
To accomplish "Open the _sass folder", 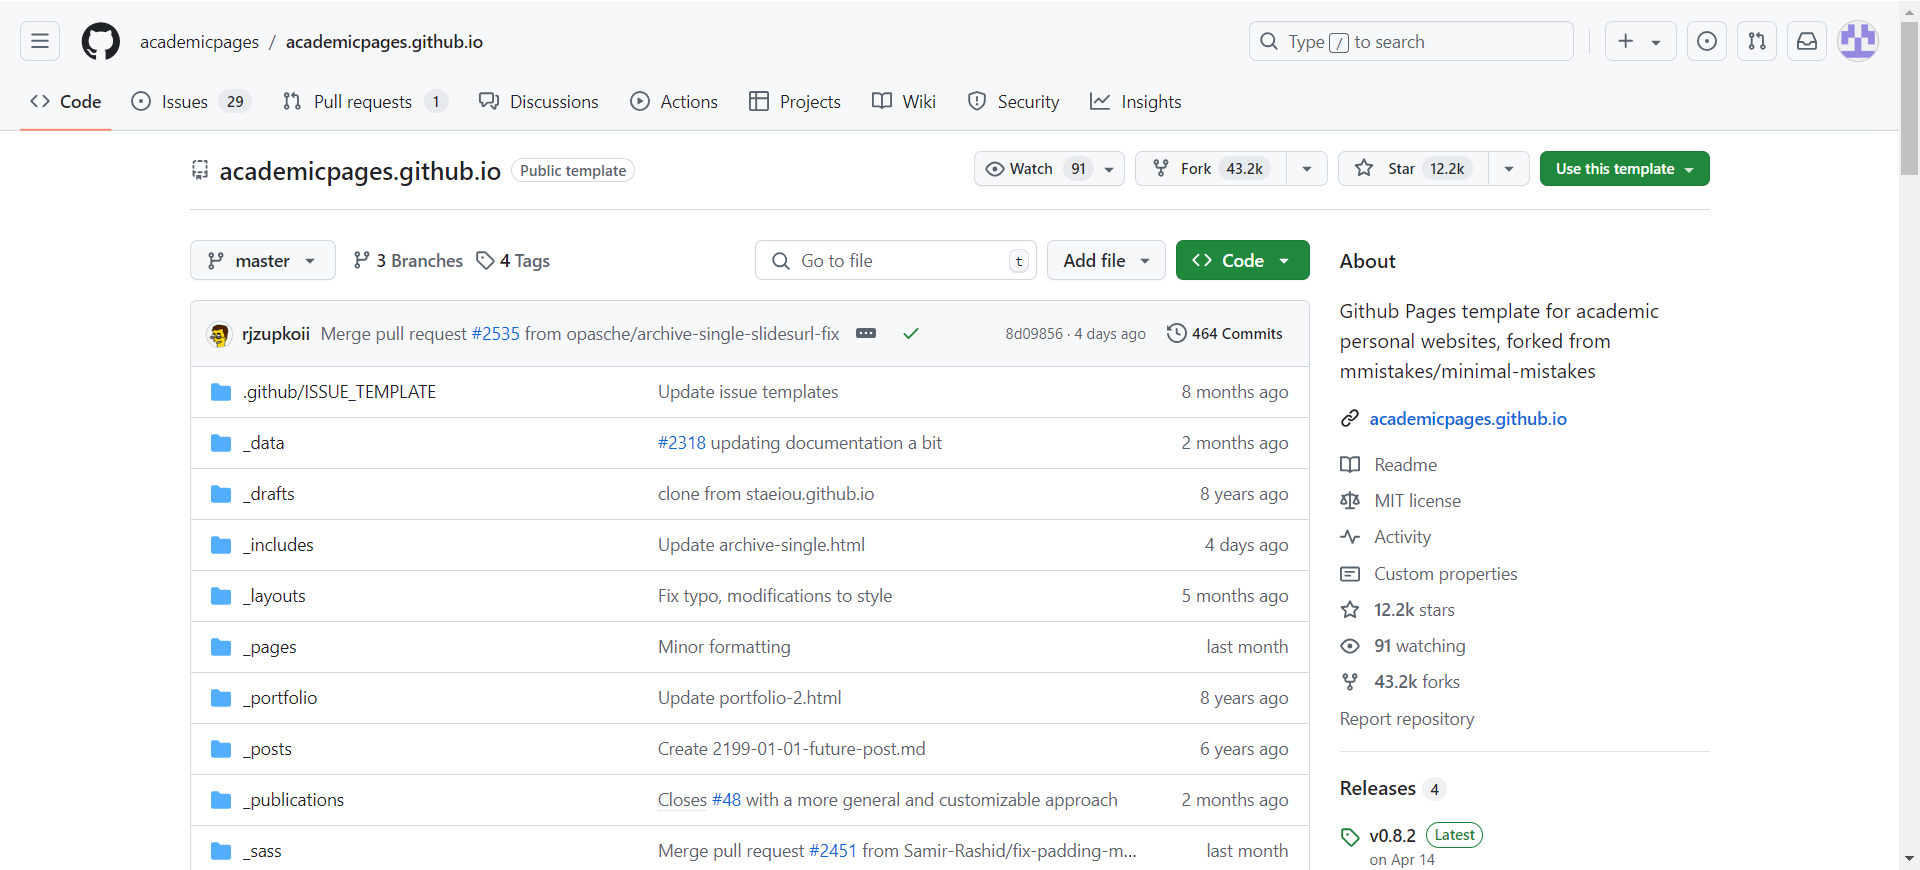I will click(x=262, y=850).
